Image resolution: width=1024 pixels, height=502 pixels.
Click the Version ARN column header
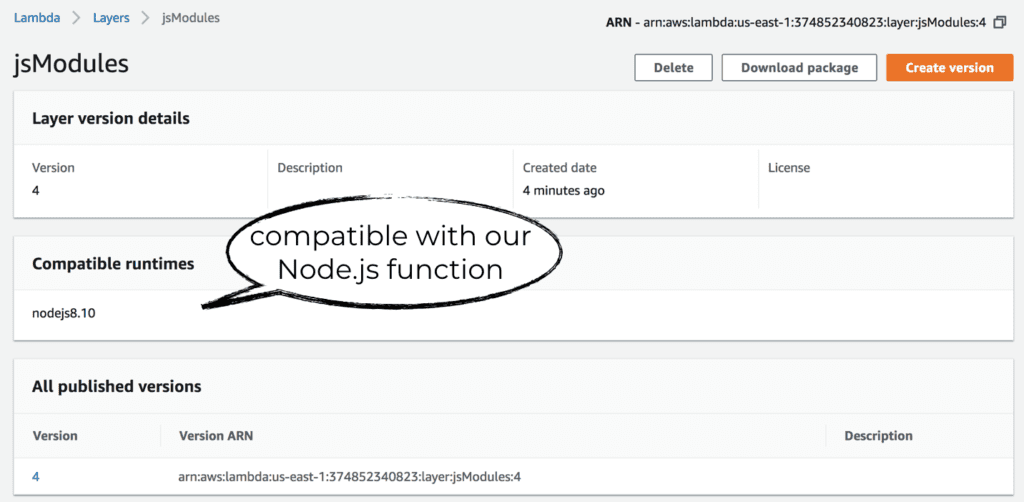216,435
